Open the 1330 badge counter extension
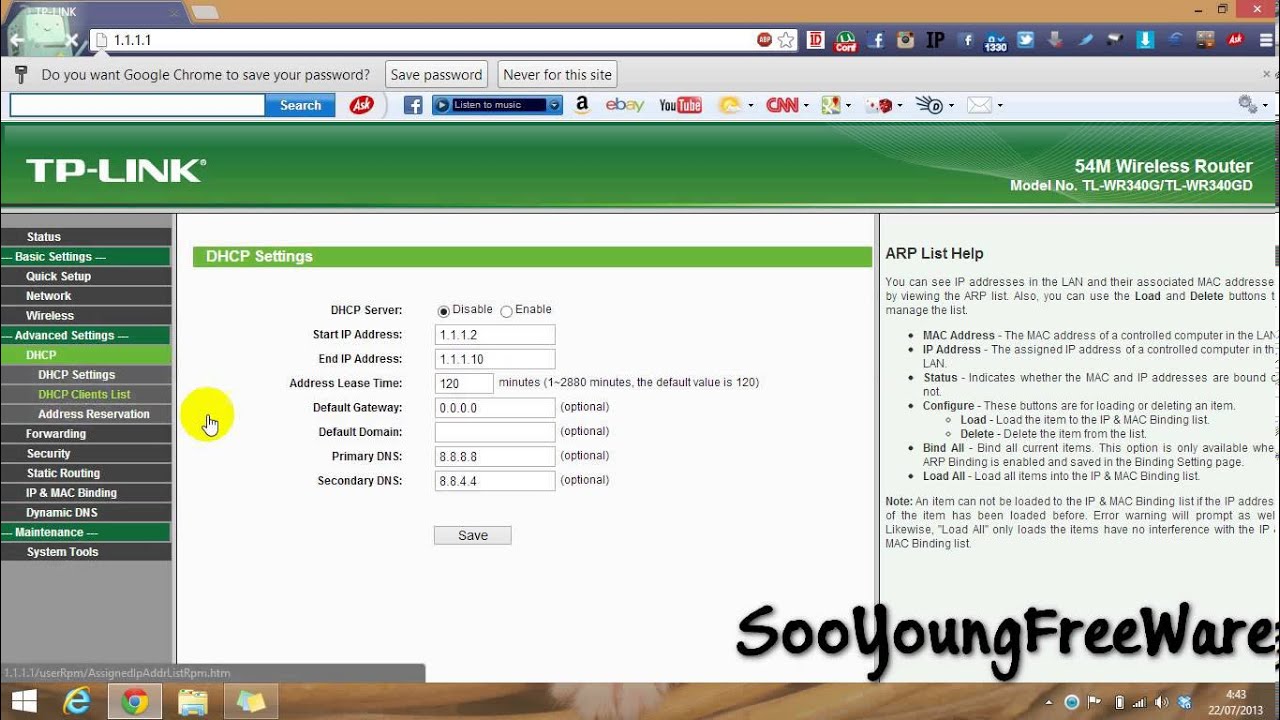1280x720 pixels. pyautogui.click(x=995, y=40)
